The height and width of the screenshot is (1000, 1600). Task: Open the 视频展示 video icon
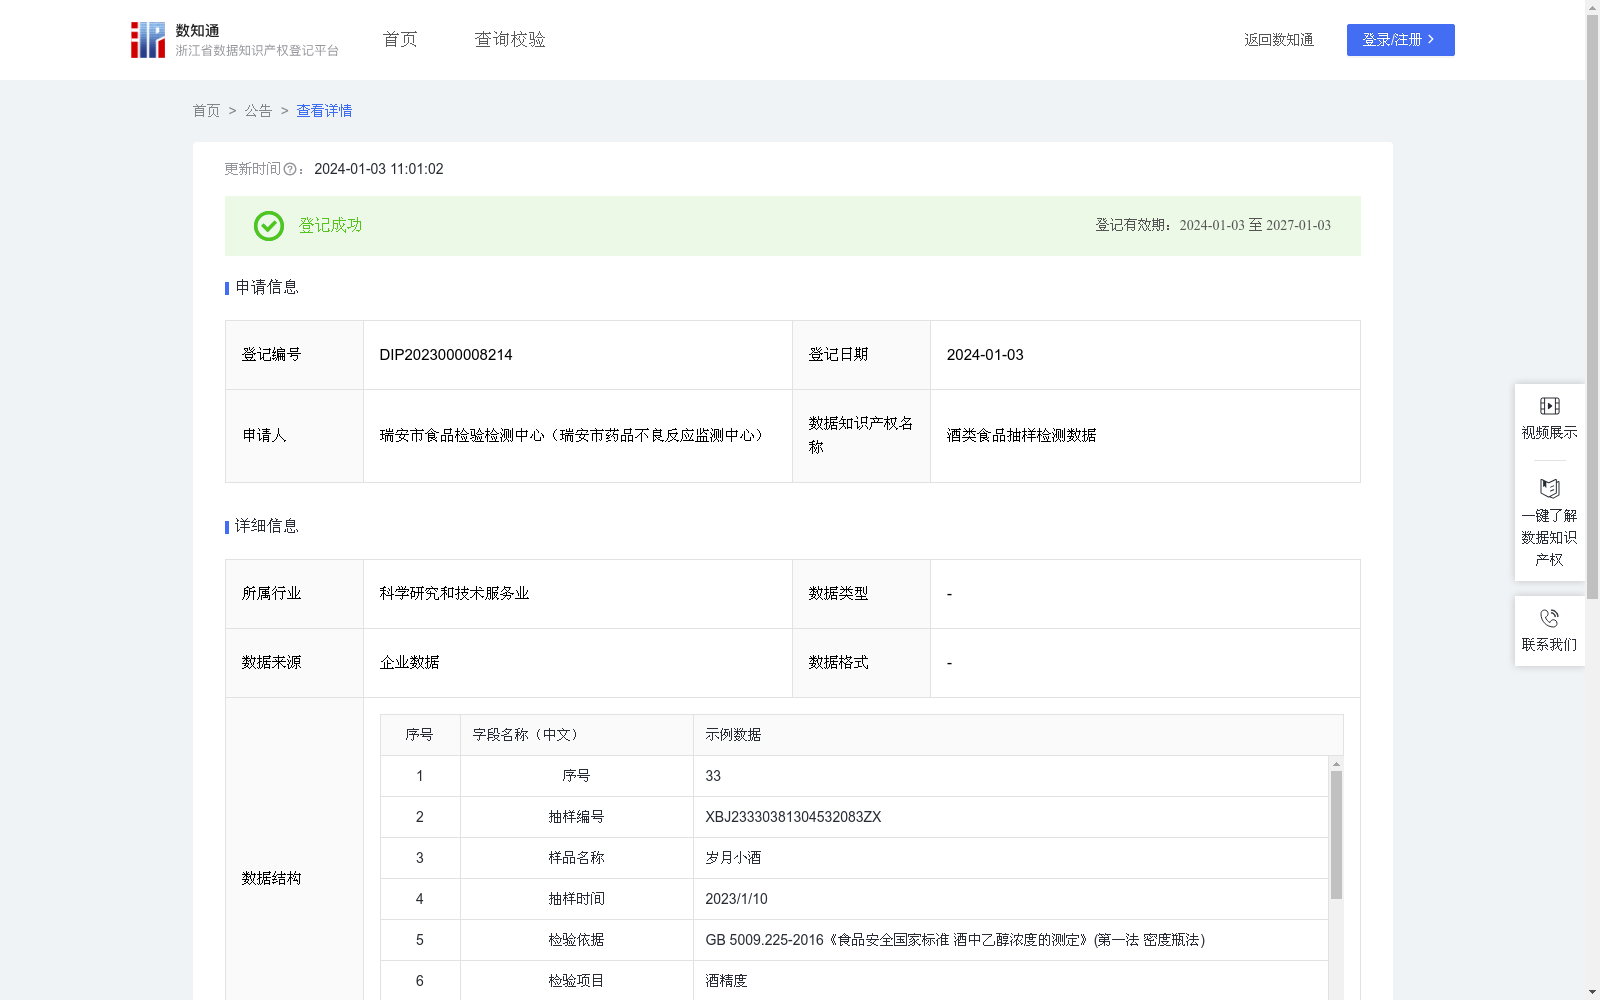(x=1550, y=406)
